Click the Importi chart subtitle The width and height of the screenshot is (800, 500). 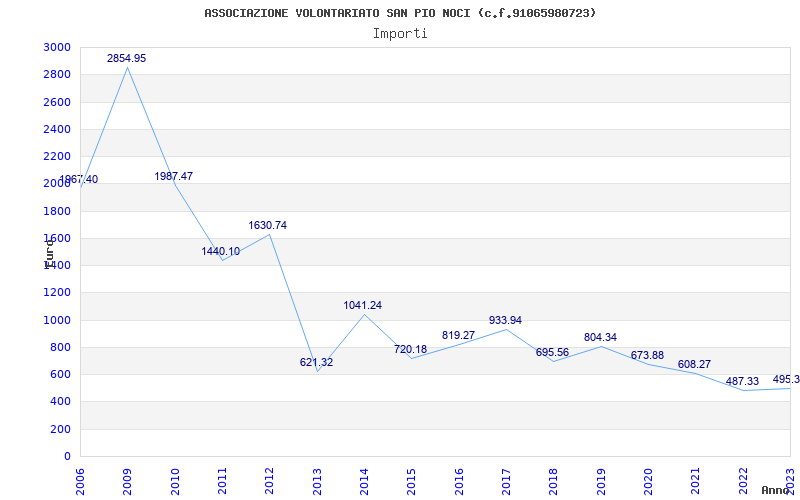[400, 34]
